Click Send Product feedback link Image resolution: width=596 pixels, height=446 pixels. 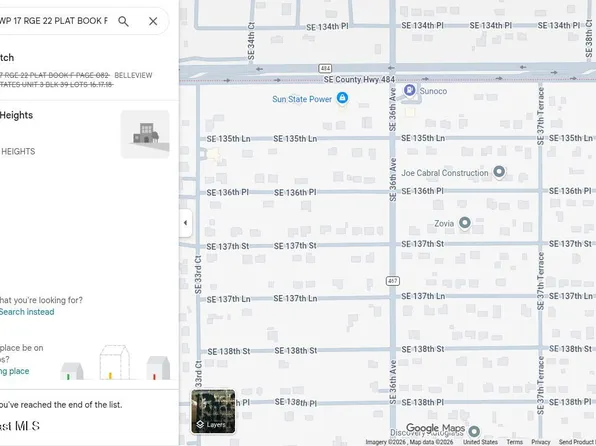[x=577, y=442]
